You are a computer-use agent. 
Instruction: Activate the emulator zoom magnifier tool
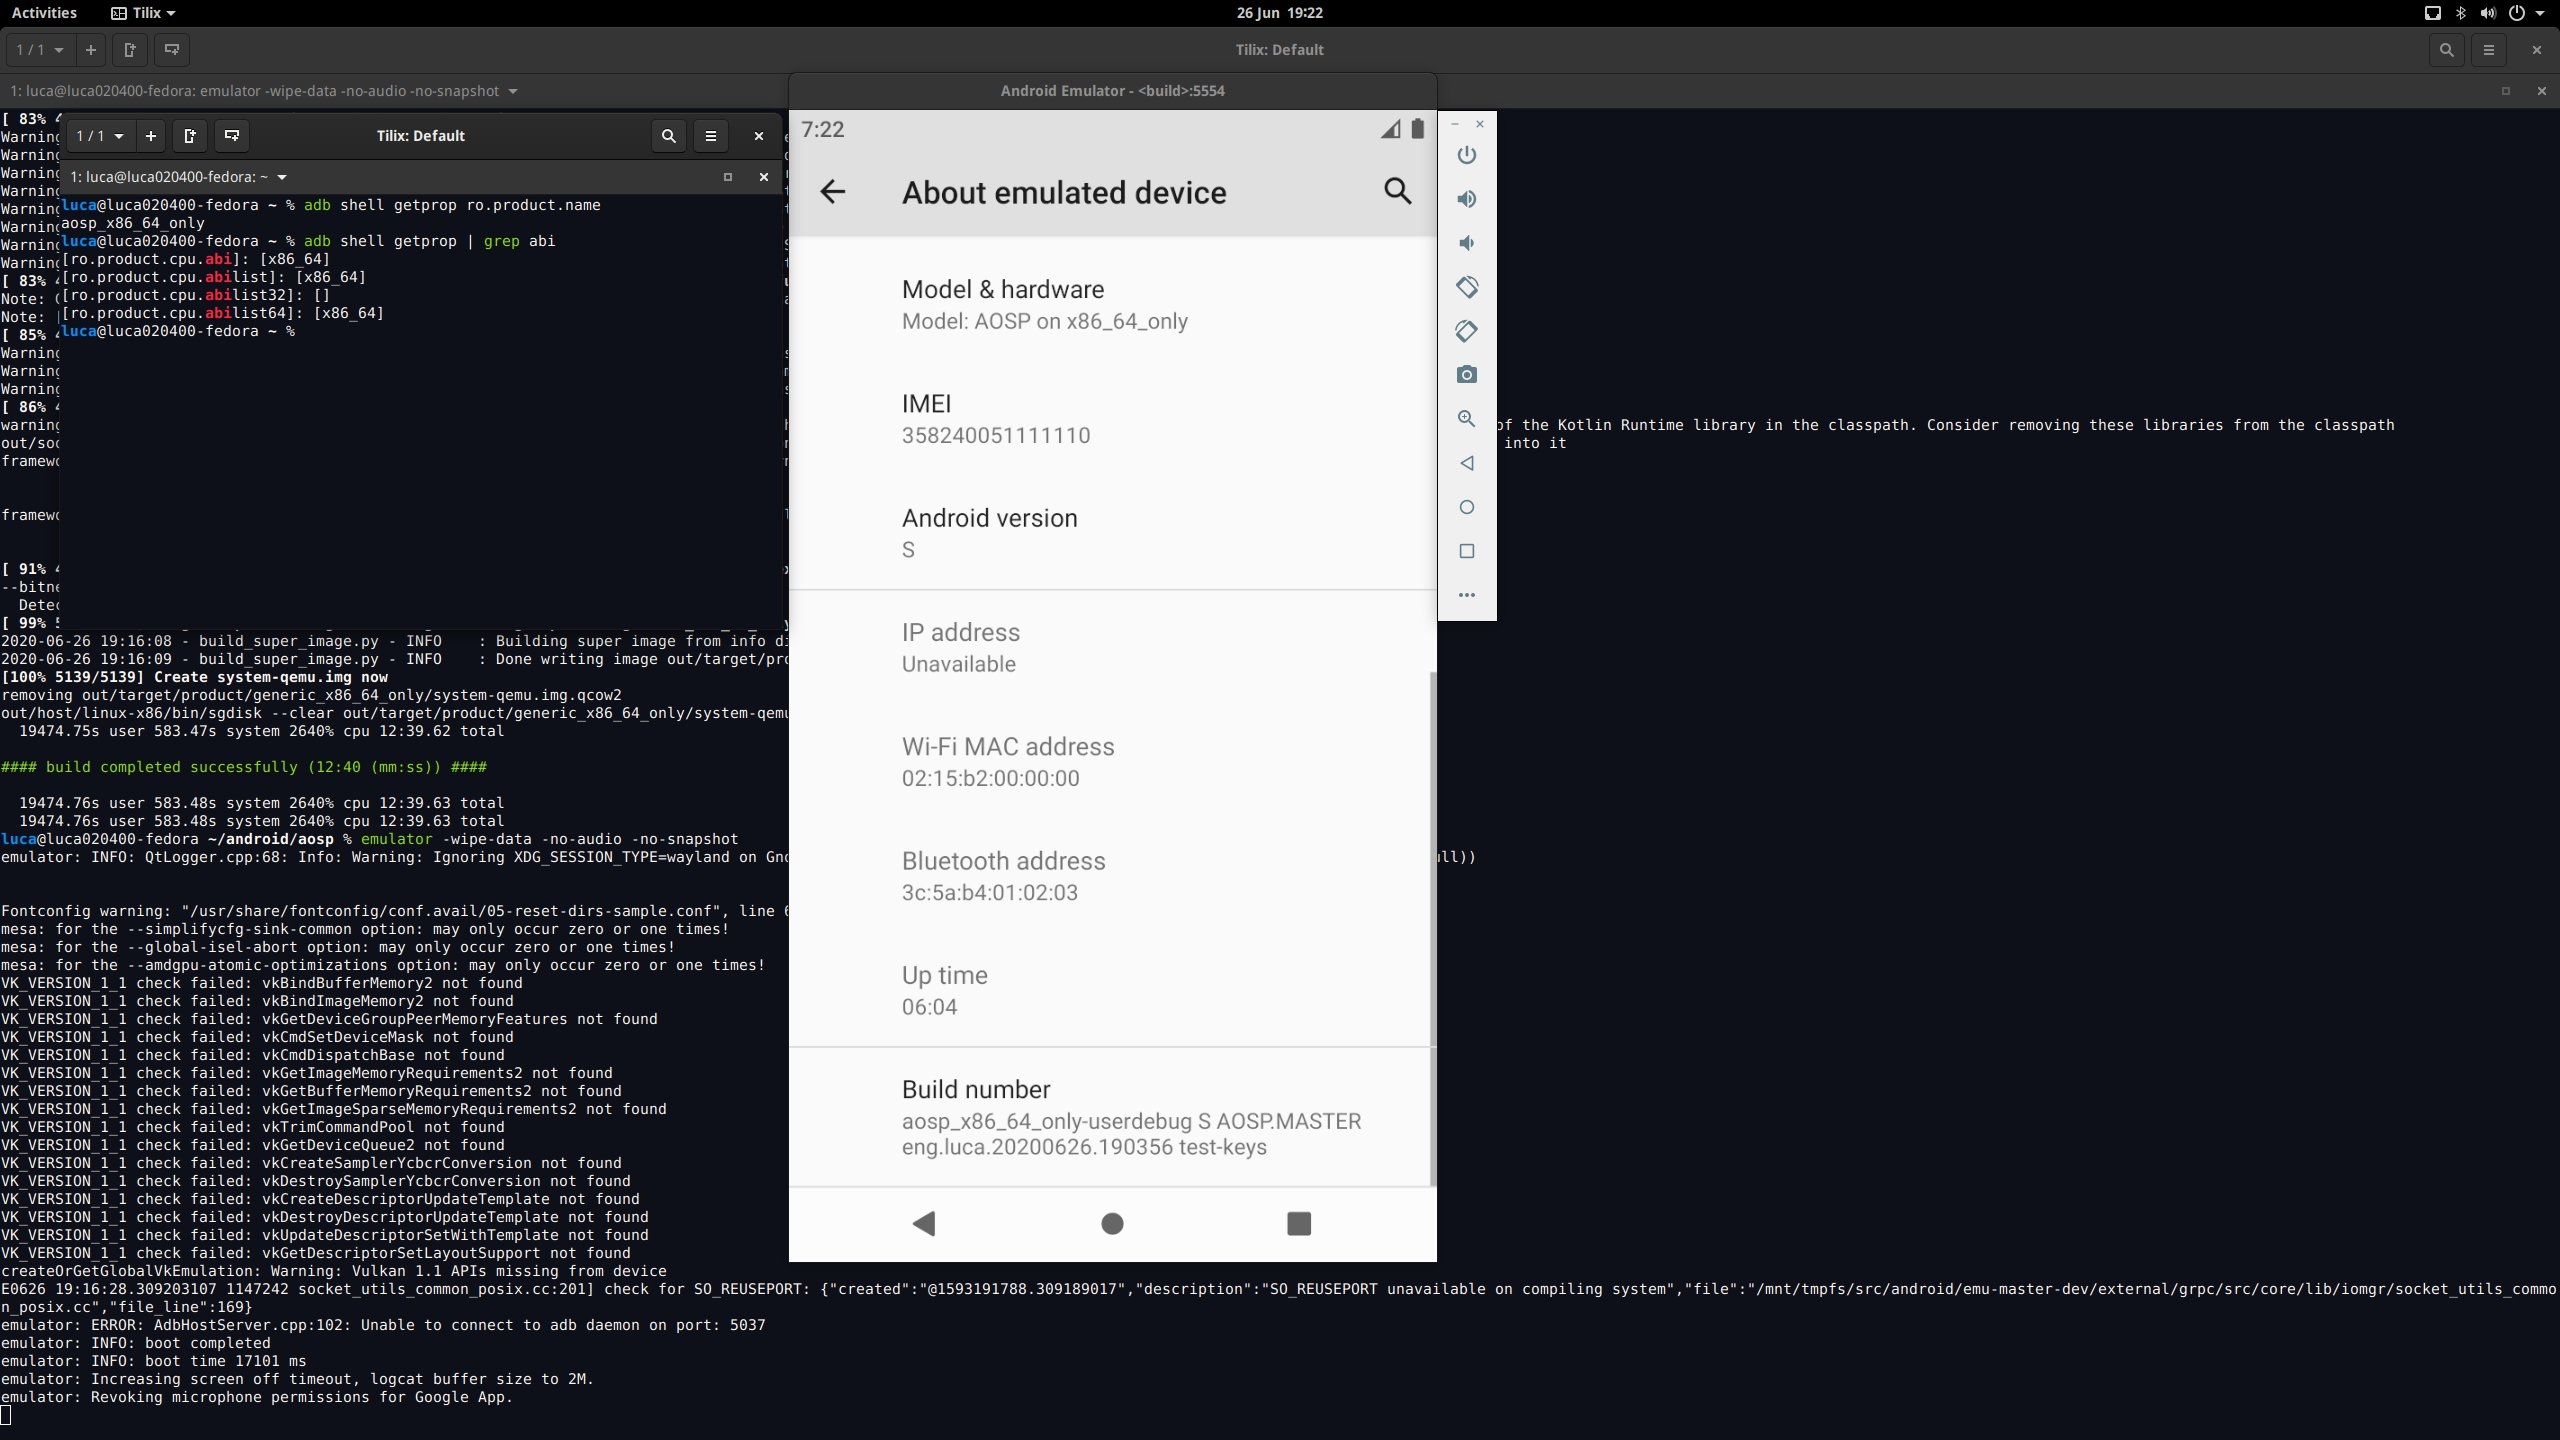click(x=1466, y=419)
